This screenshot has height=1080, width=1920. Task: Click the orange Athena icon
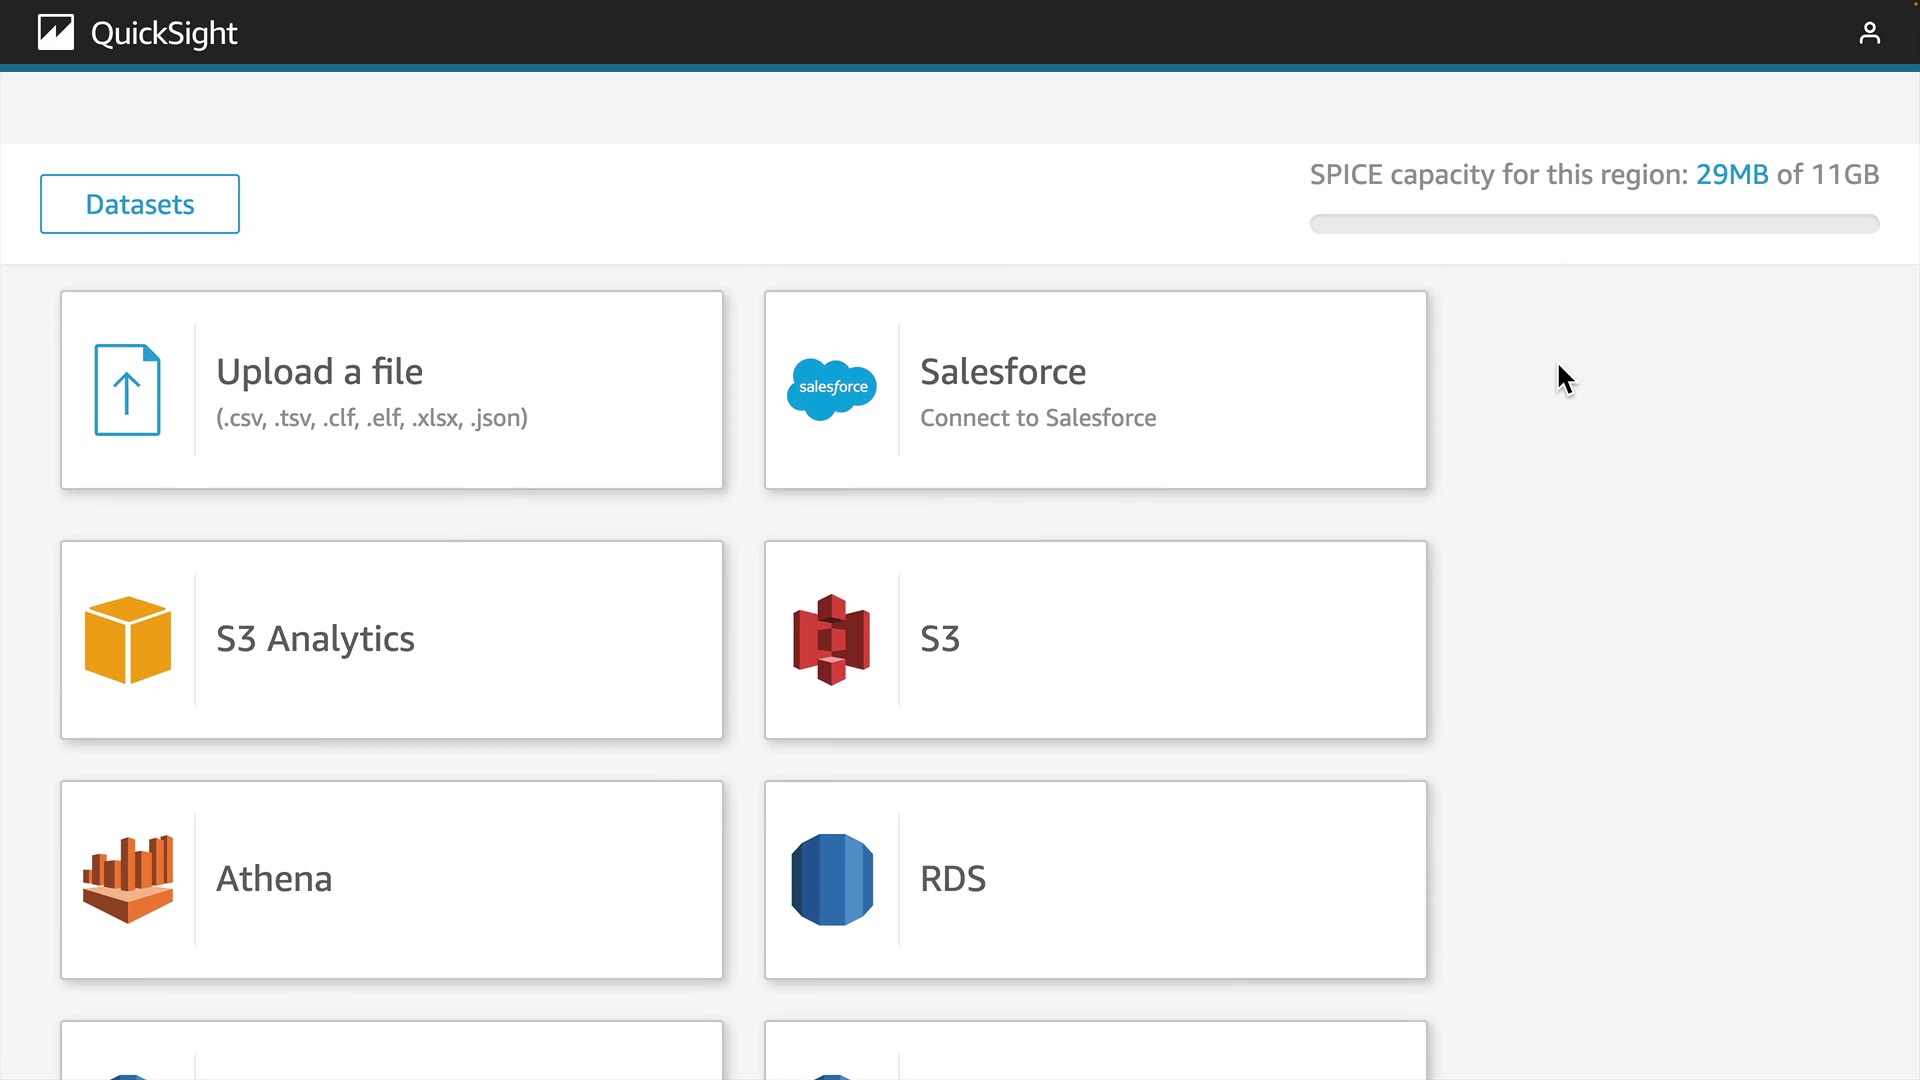coord(128,879)
